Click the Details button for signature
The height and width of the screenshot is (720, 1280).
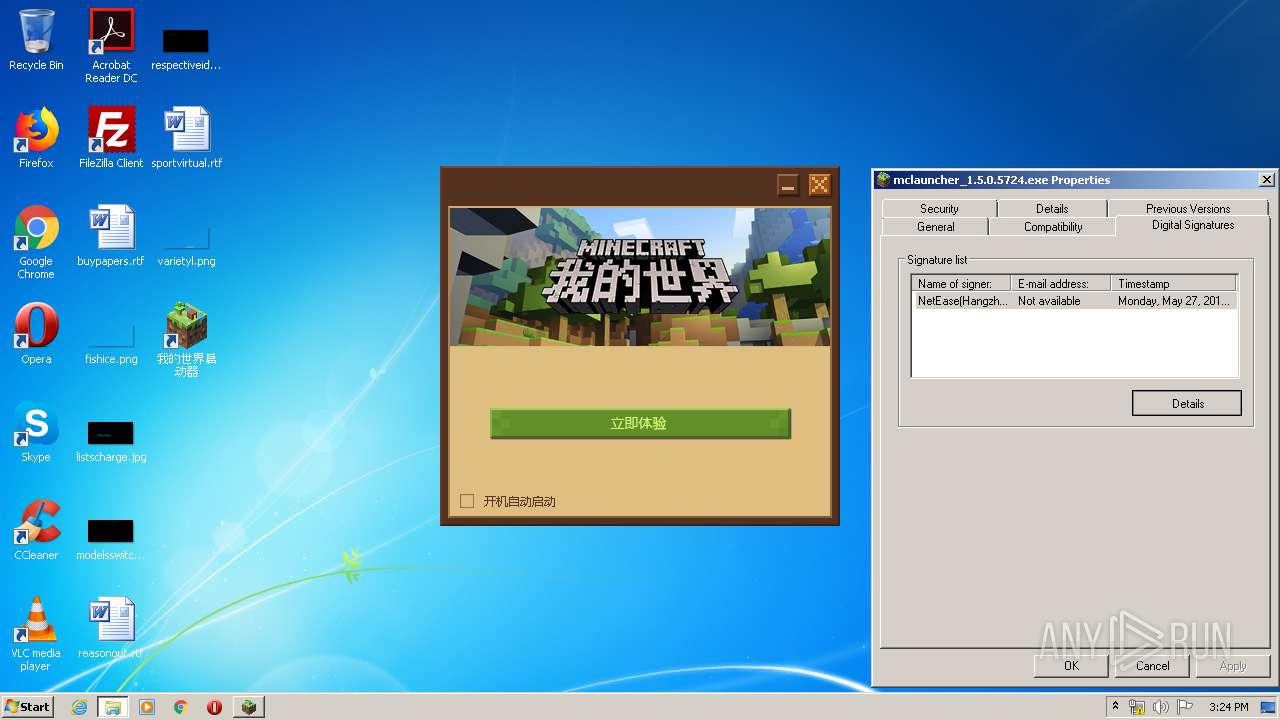click(1187, 403)
